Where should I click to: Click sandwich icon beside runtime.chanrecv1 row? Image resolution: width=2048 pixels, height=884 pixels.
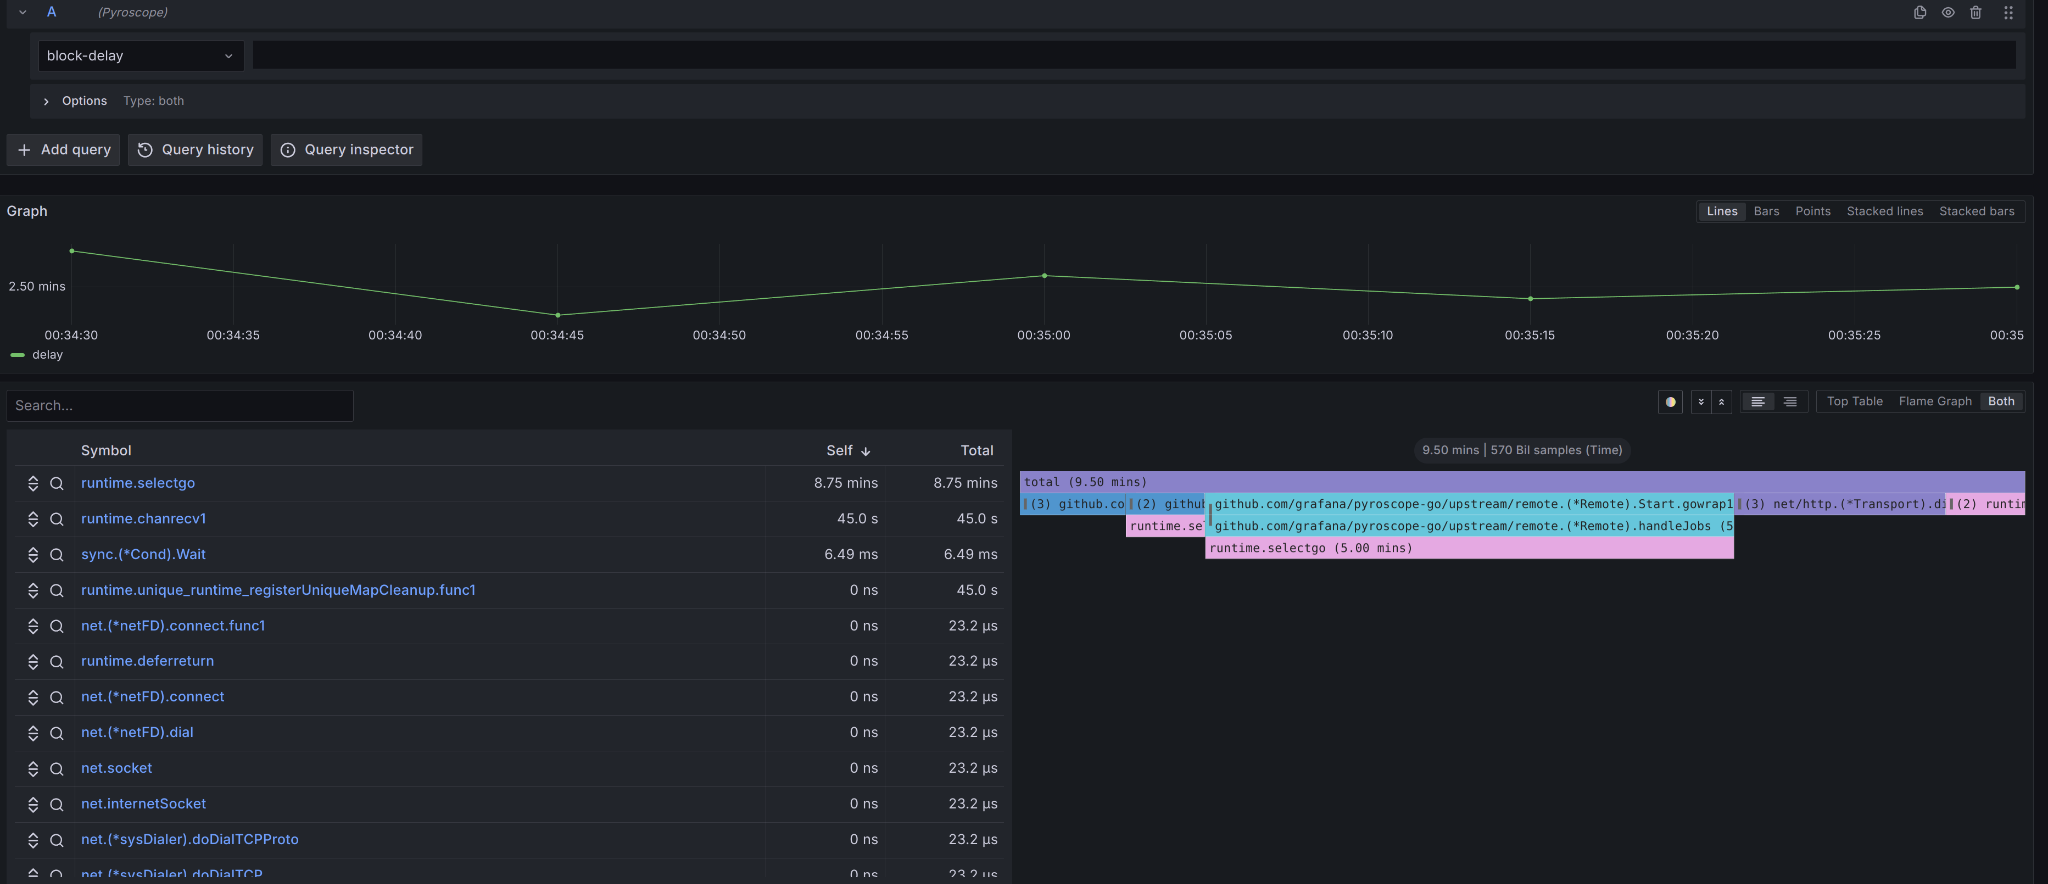coord(33,519)
